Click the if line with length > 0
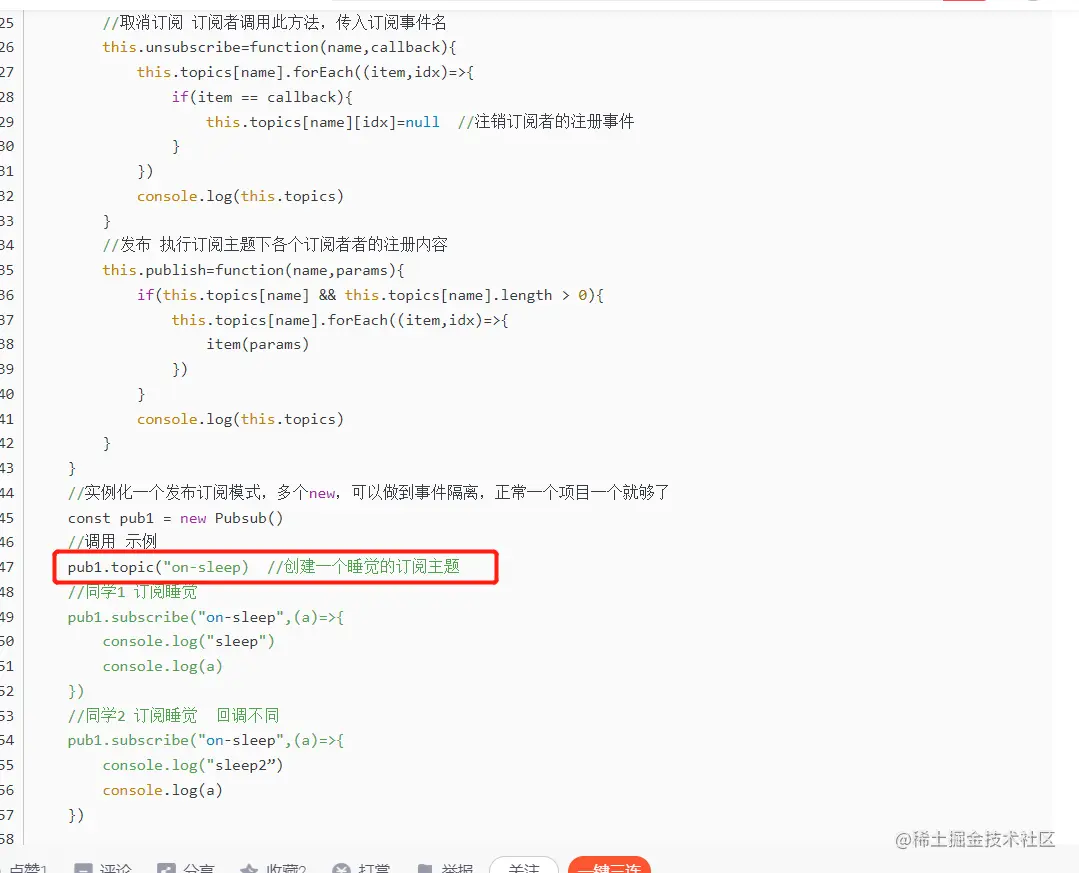The image size is (1079, 873). coord(370,295)
